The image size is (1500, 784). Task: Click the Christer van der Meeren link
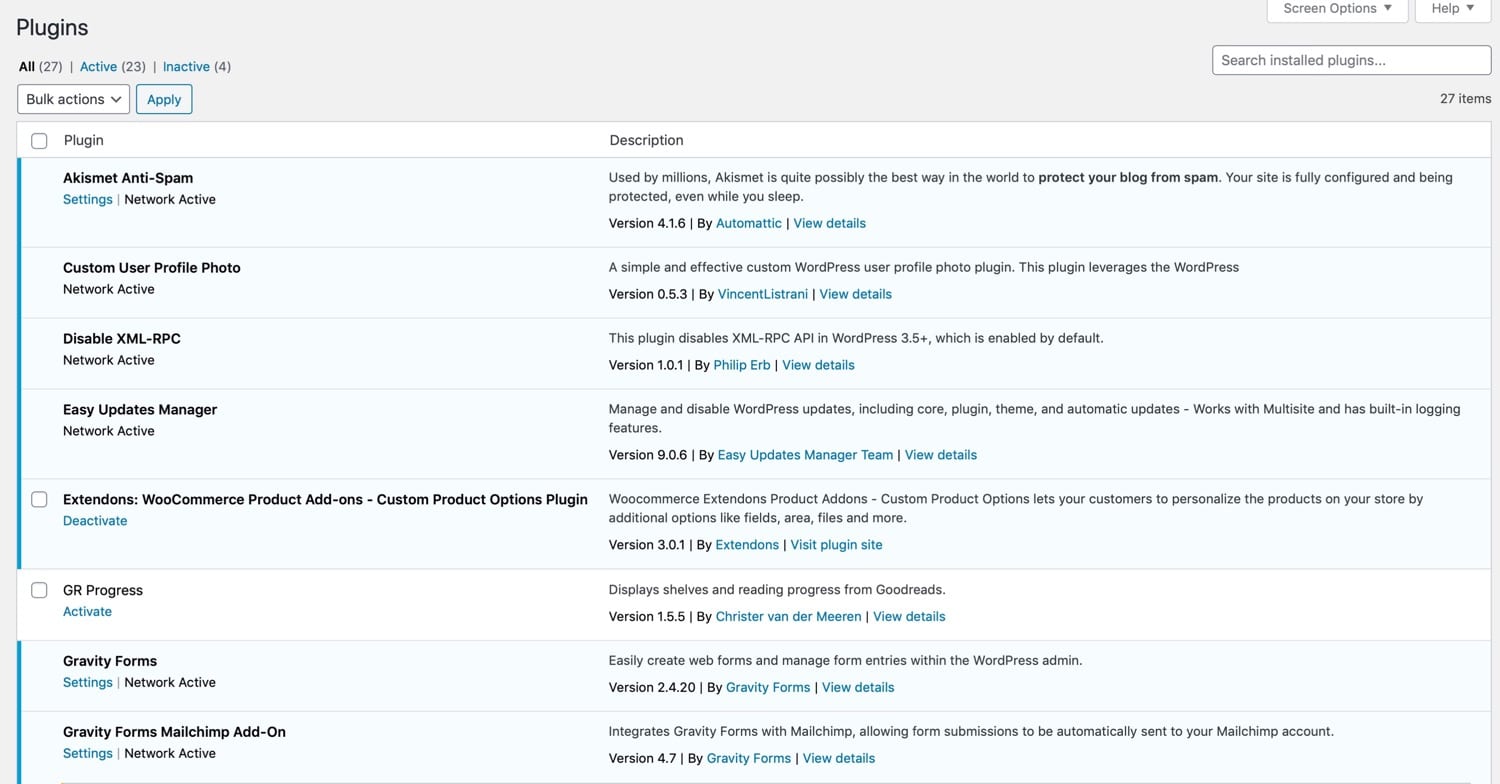click(x=788, y=616)
